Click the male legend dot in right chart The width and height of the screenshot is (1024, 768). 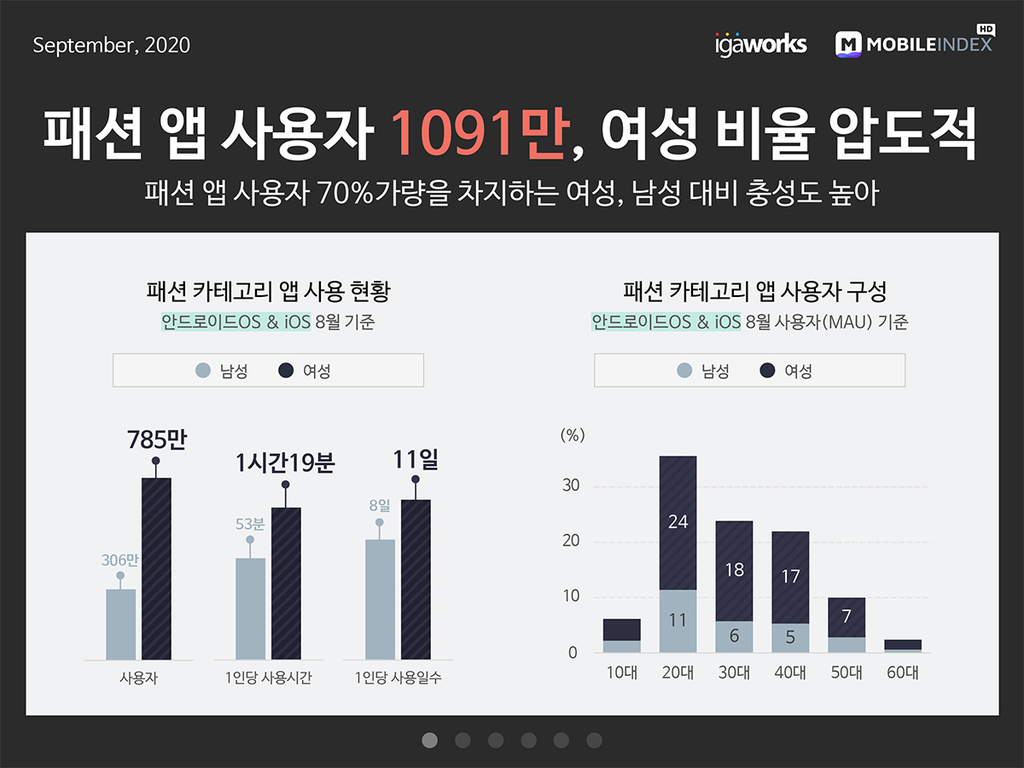[684, 370]
